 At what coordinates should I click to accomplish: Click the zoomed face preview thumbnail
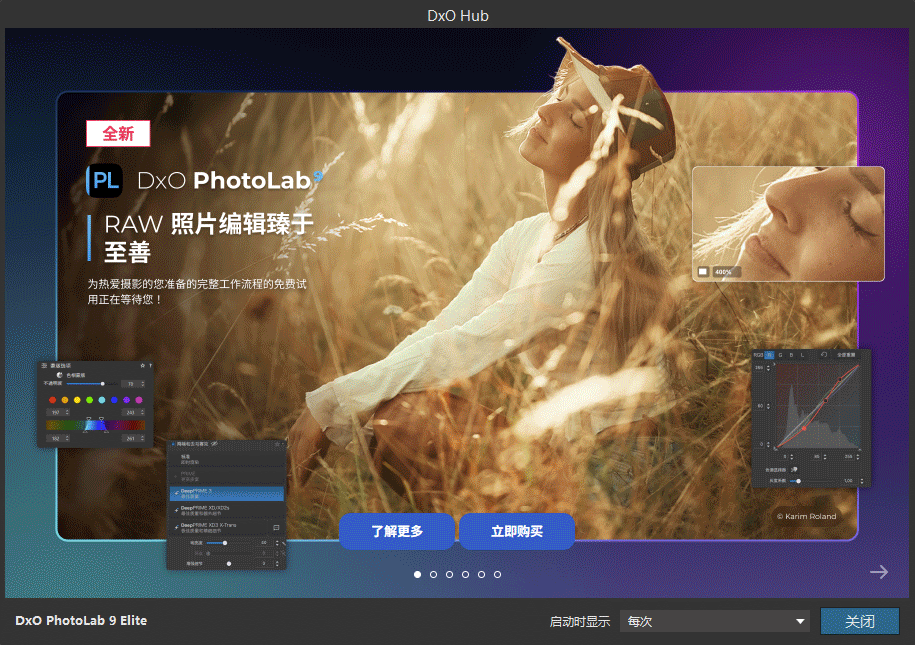[788, 223]
